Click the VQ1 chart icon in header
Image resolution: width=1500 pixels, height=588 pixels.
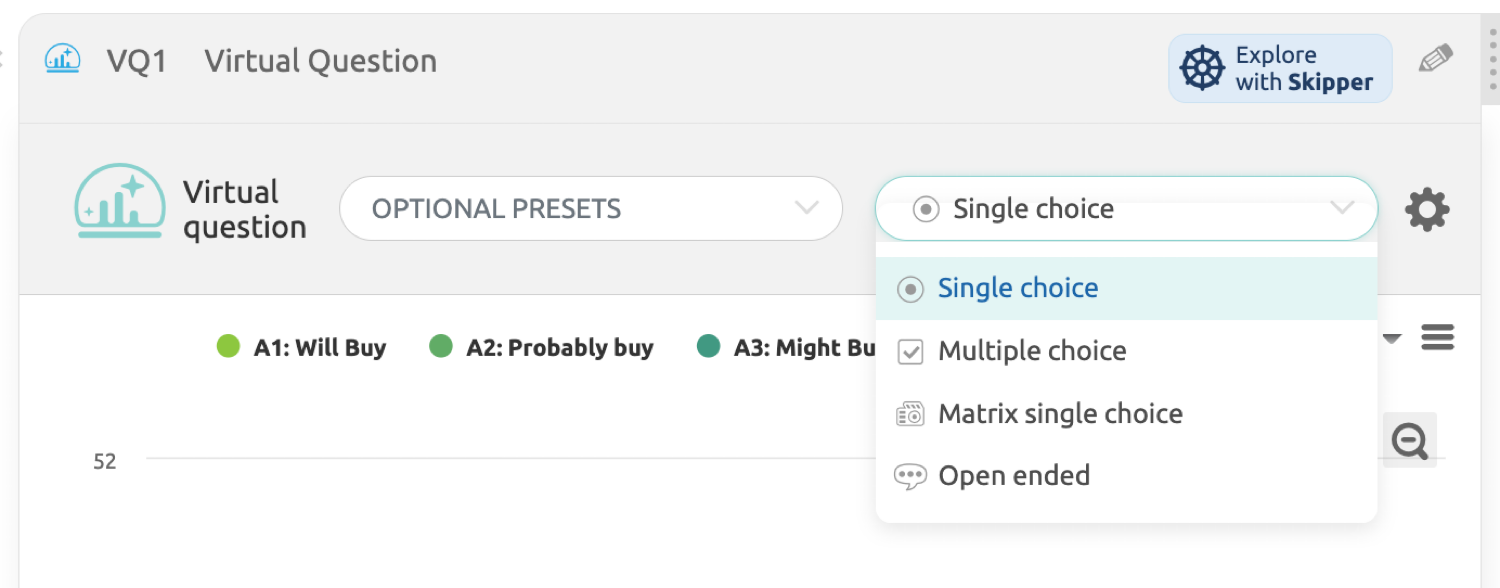63,60
